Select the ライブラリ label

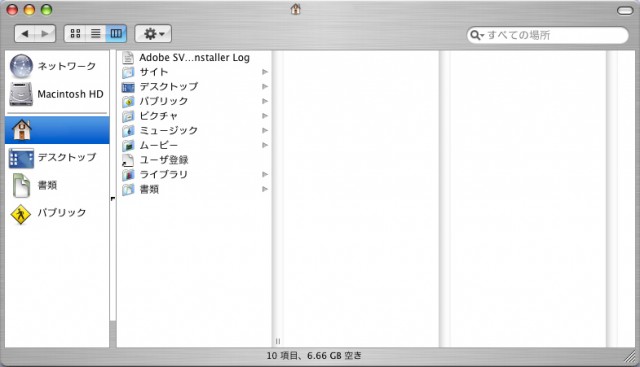[164, 175]
